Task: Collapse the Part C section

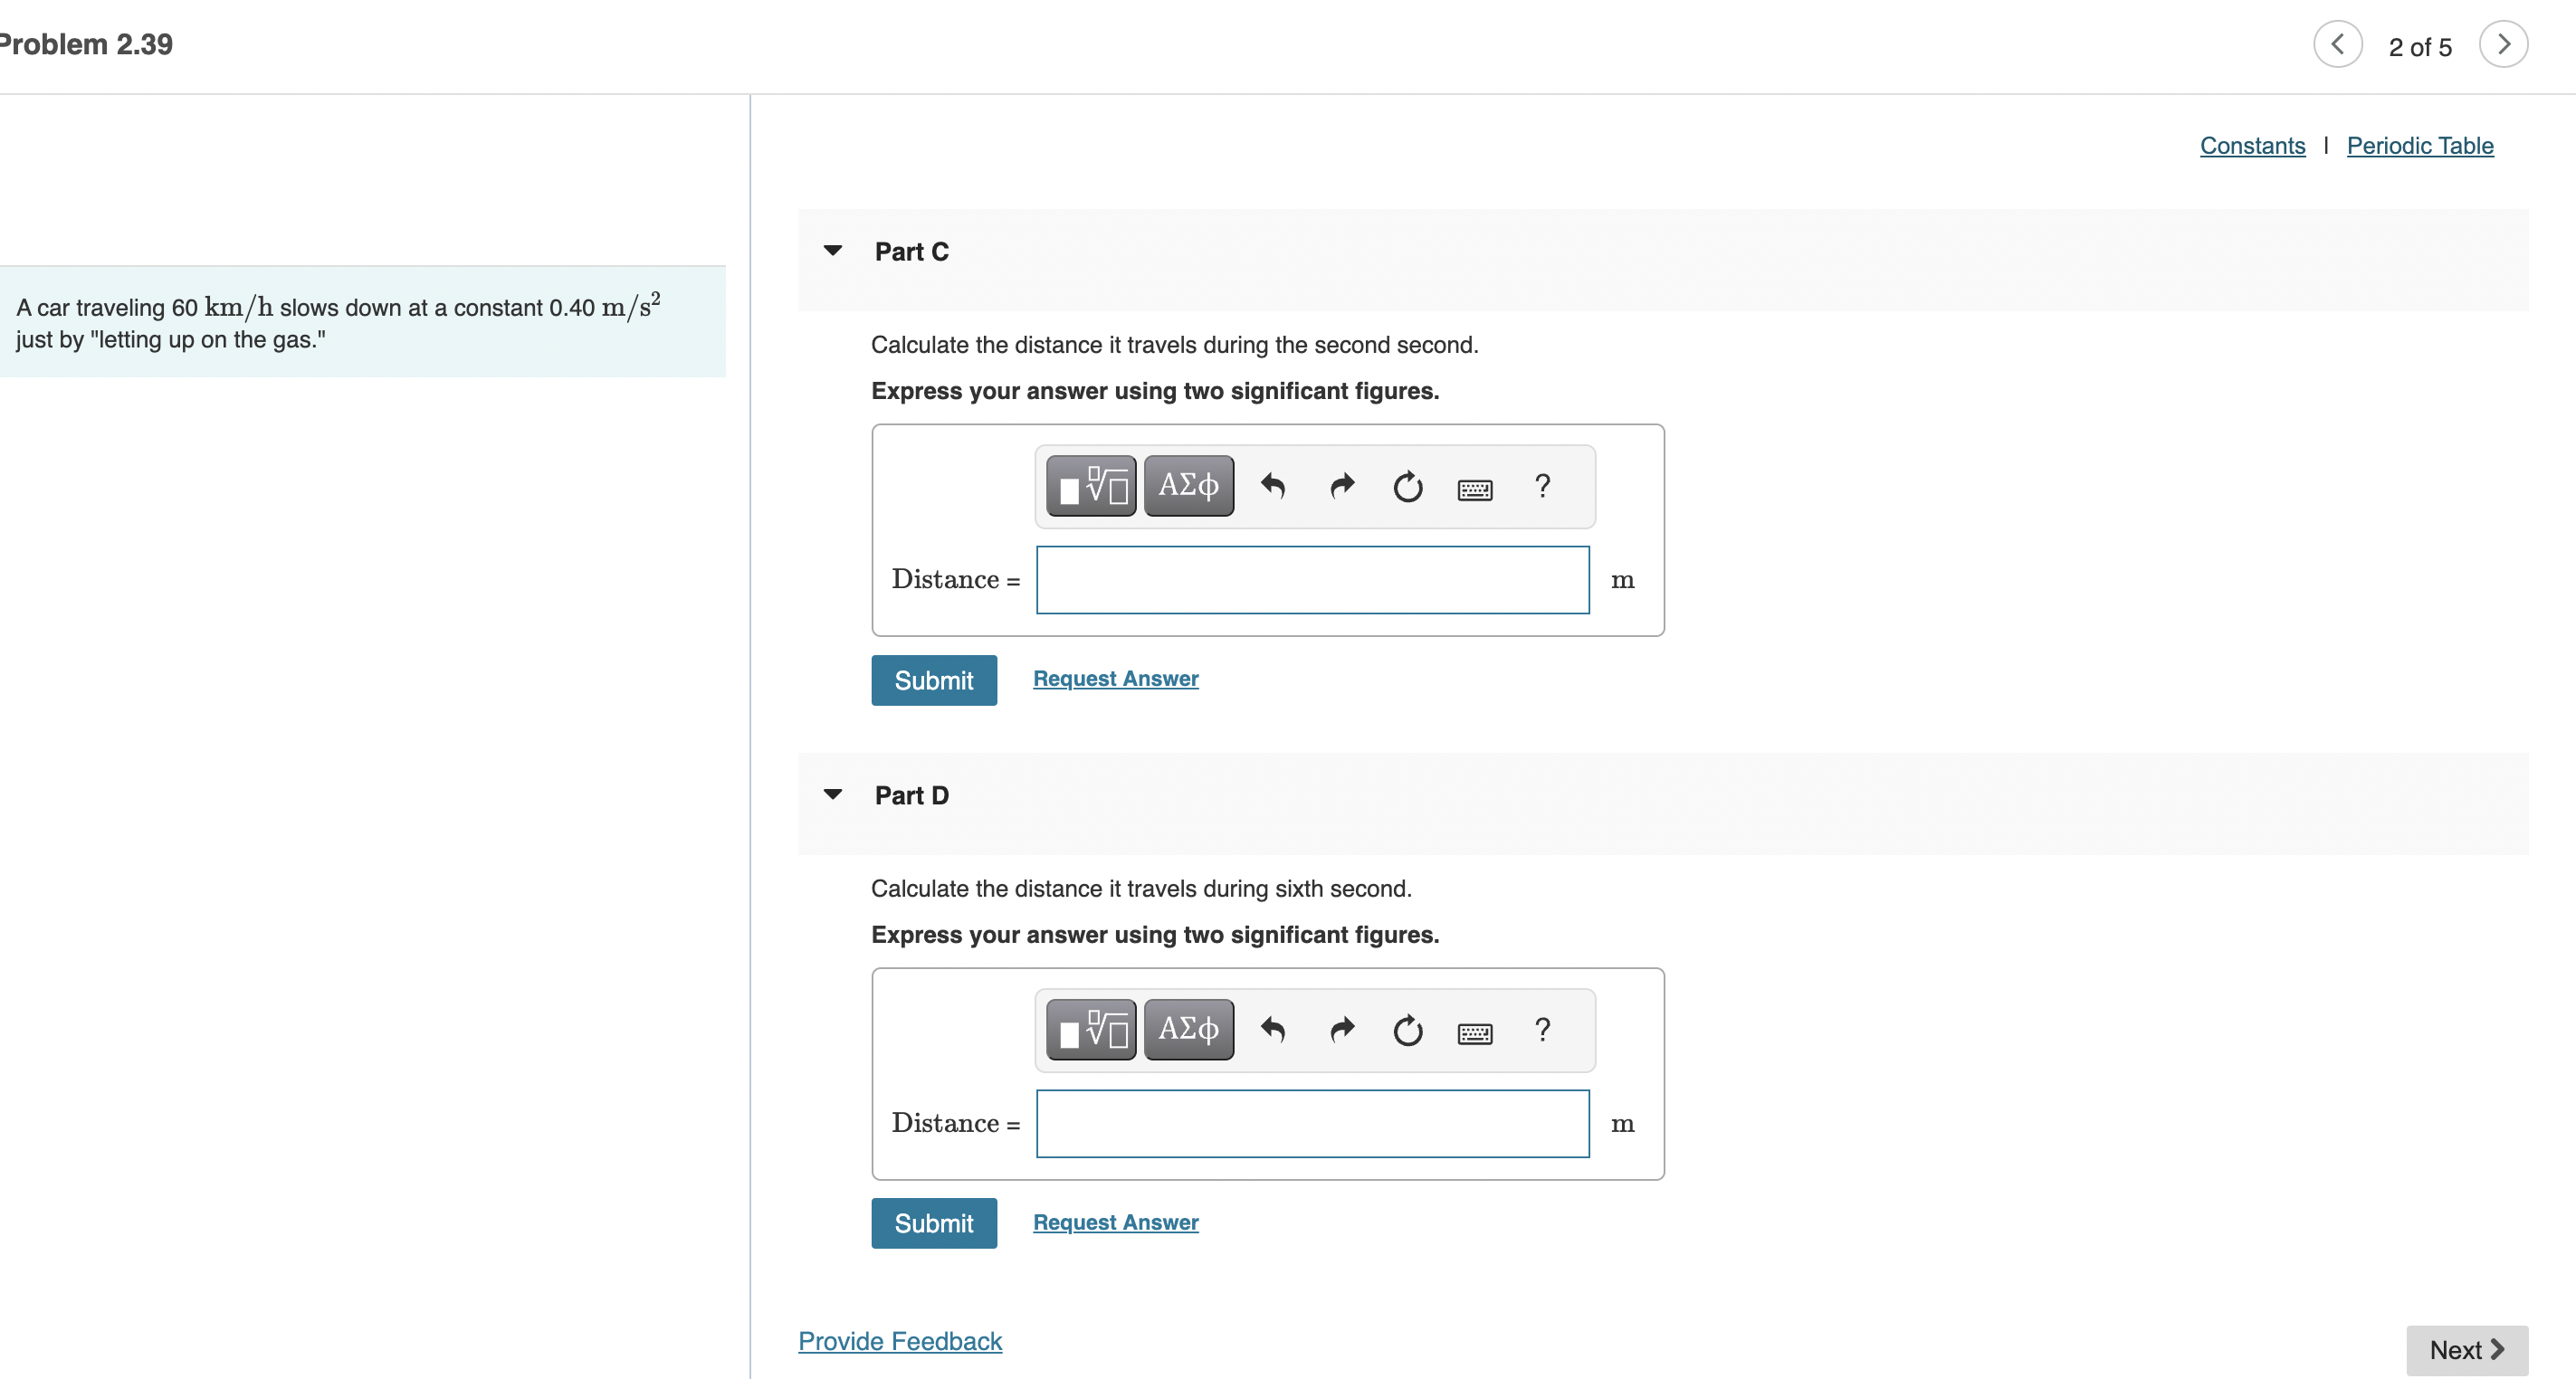Action: (832, 251)
